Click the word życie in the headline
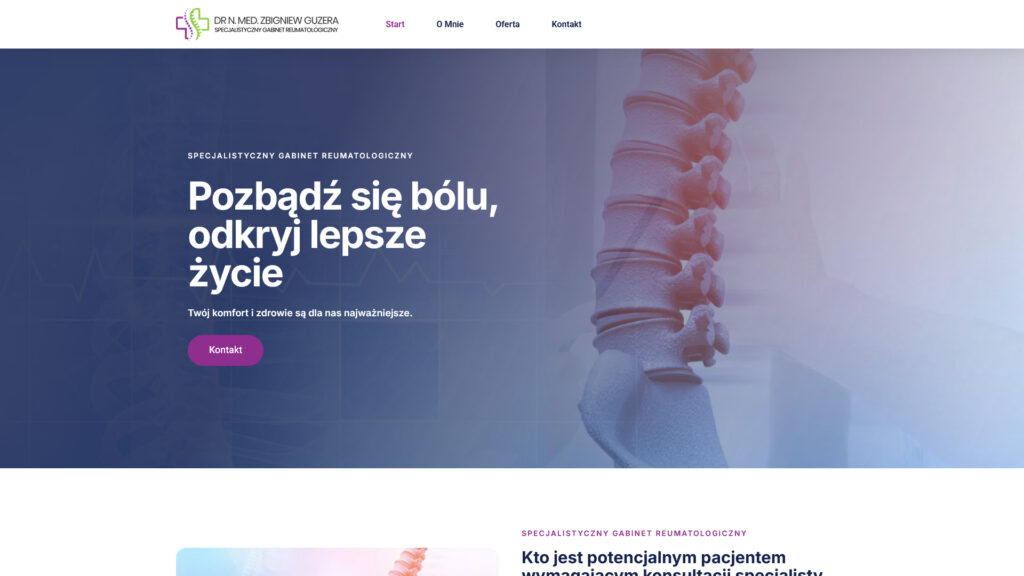 click(236, 273)
